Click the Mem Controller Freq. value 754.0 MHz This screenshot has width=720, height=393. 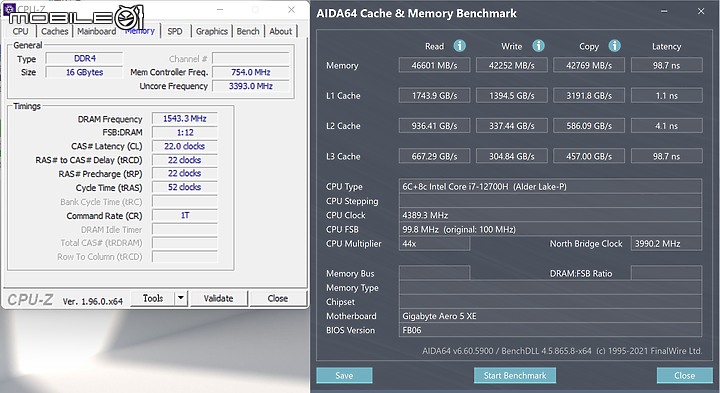251,72
